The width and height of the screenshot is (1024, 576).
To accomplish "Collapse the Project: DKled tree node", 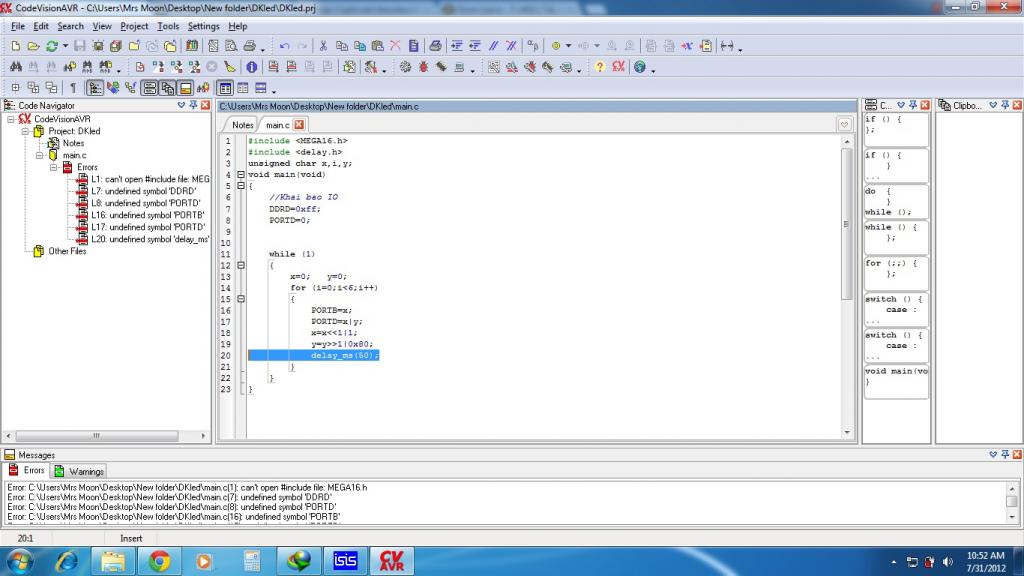I will tap(26, 131).
